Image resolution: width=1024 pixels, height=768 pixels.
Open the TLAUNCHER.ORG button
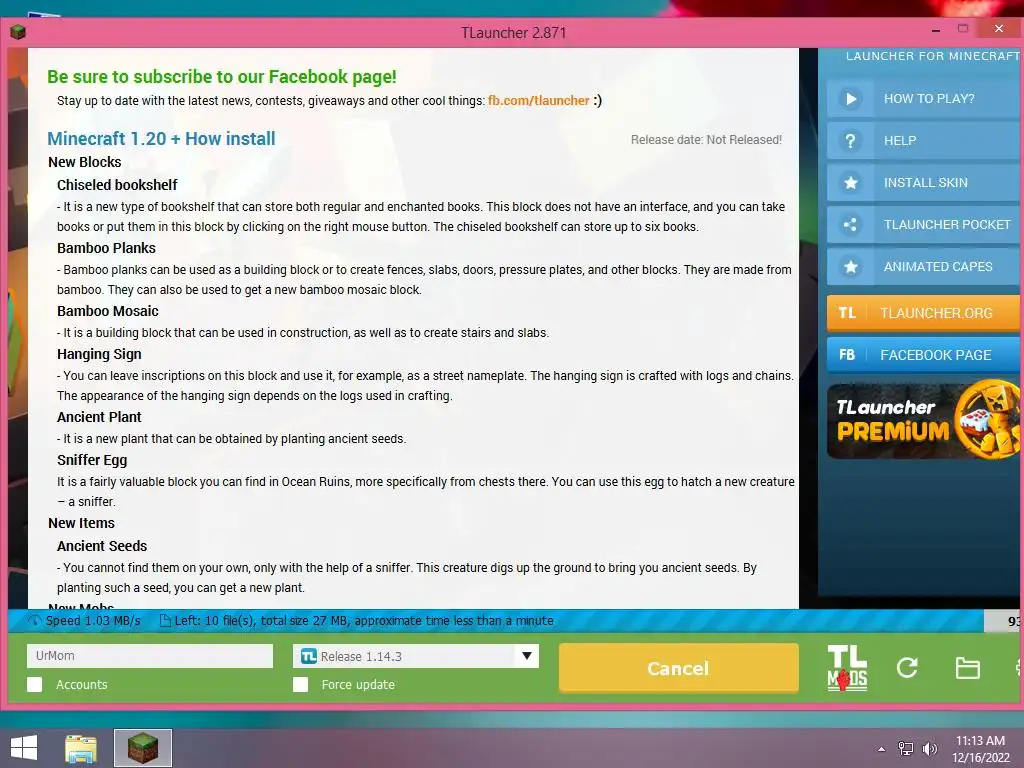pyautogui.click(x=924, y=313)
